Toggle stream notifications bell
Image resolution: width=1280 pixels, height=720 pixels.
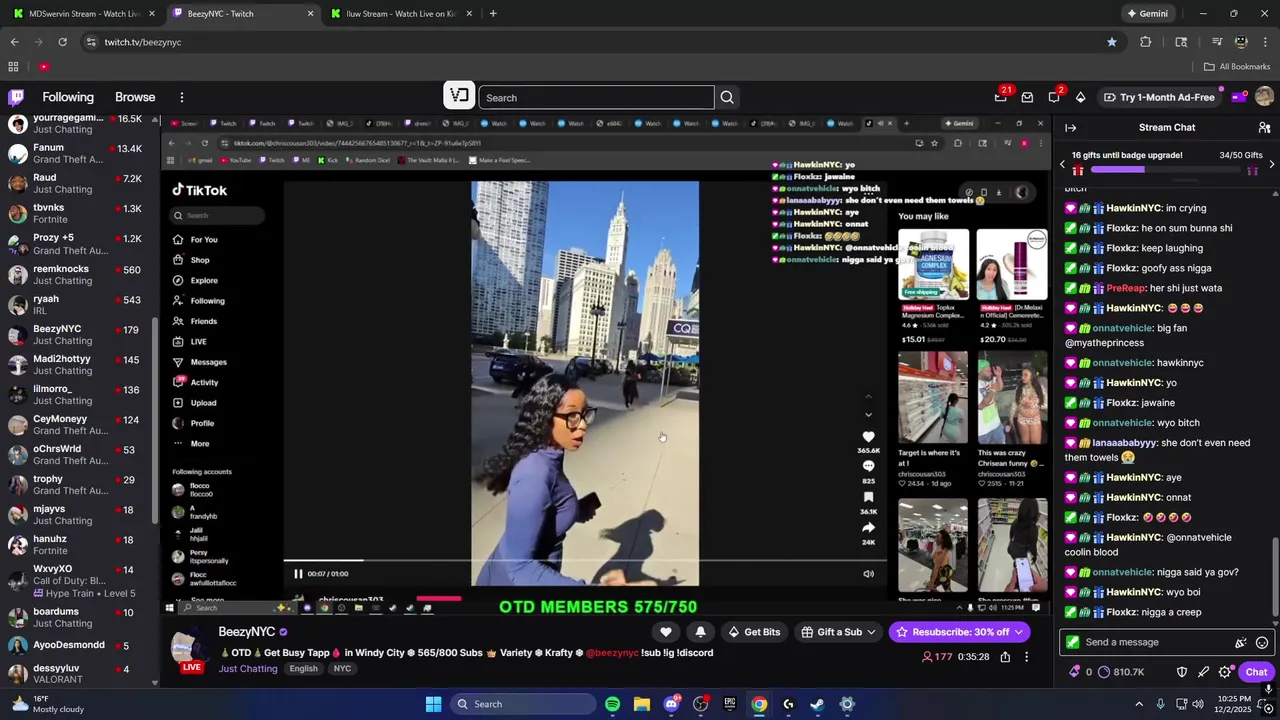pos(700,632)
